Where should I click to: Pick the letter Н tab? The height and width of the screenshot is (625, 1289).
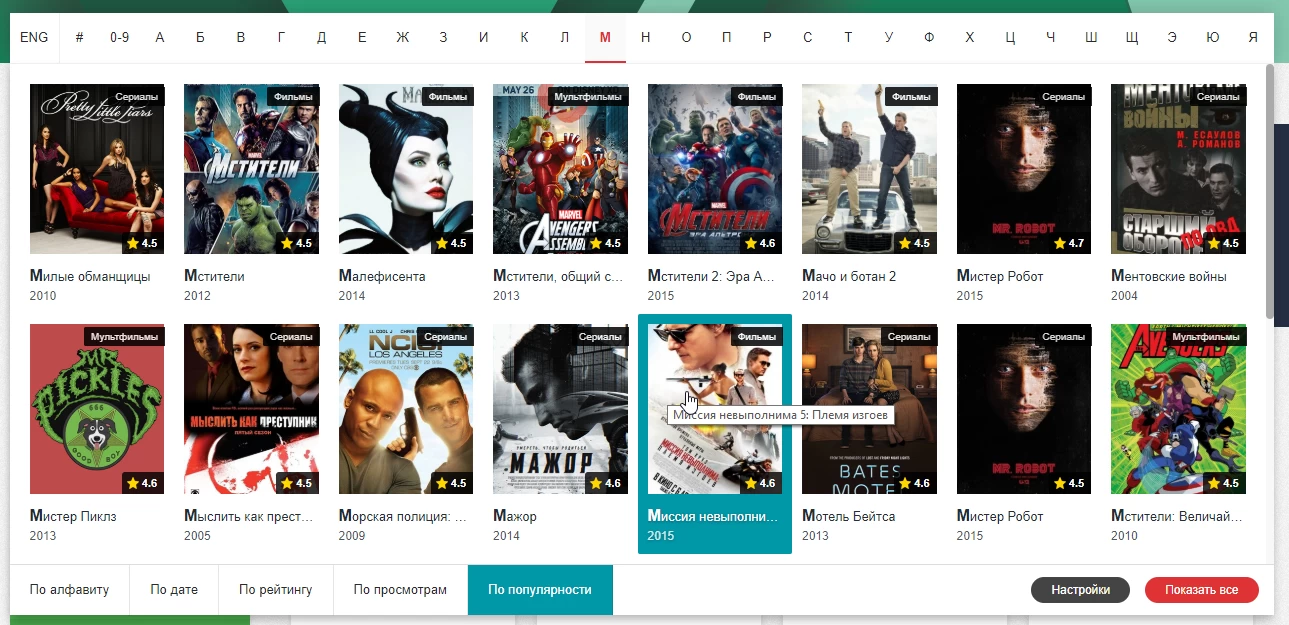tap(646, 38)
